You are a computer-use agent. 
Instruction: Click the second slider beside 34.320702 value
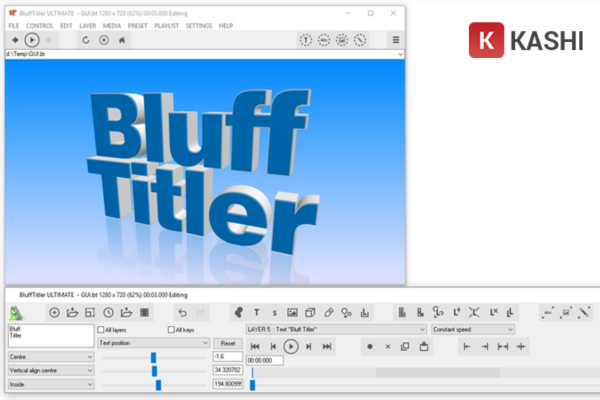154,371
